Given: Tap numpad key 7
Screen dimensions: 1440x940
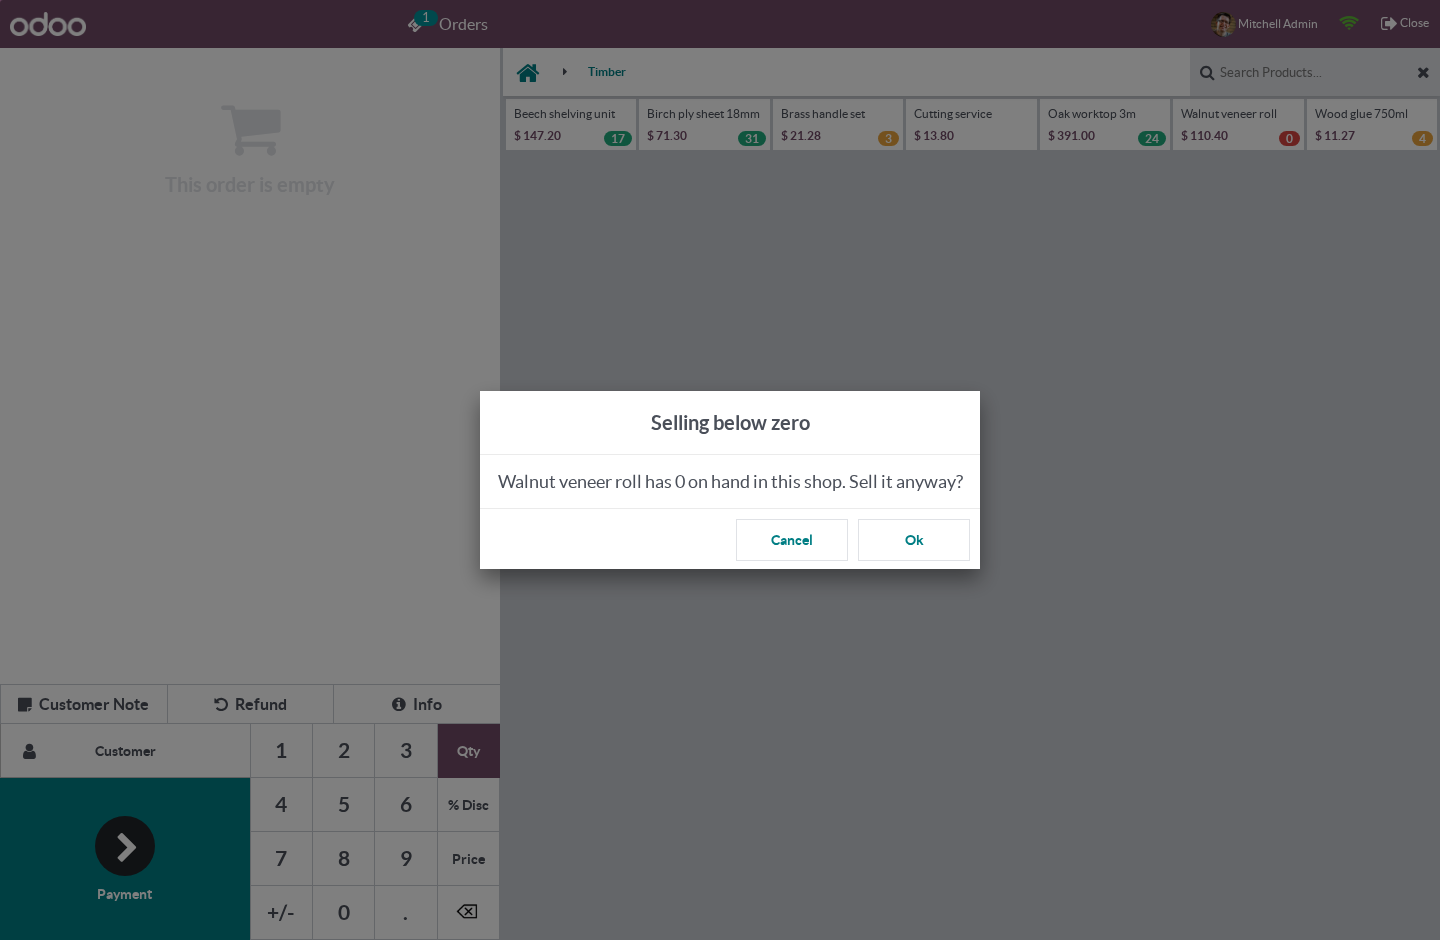Looking at the screenshot, I should coord(281,859).
